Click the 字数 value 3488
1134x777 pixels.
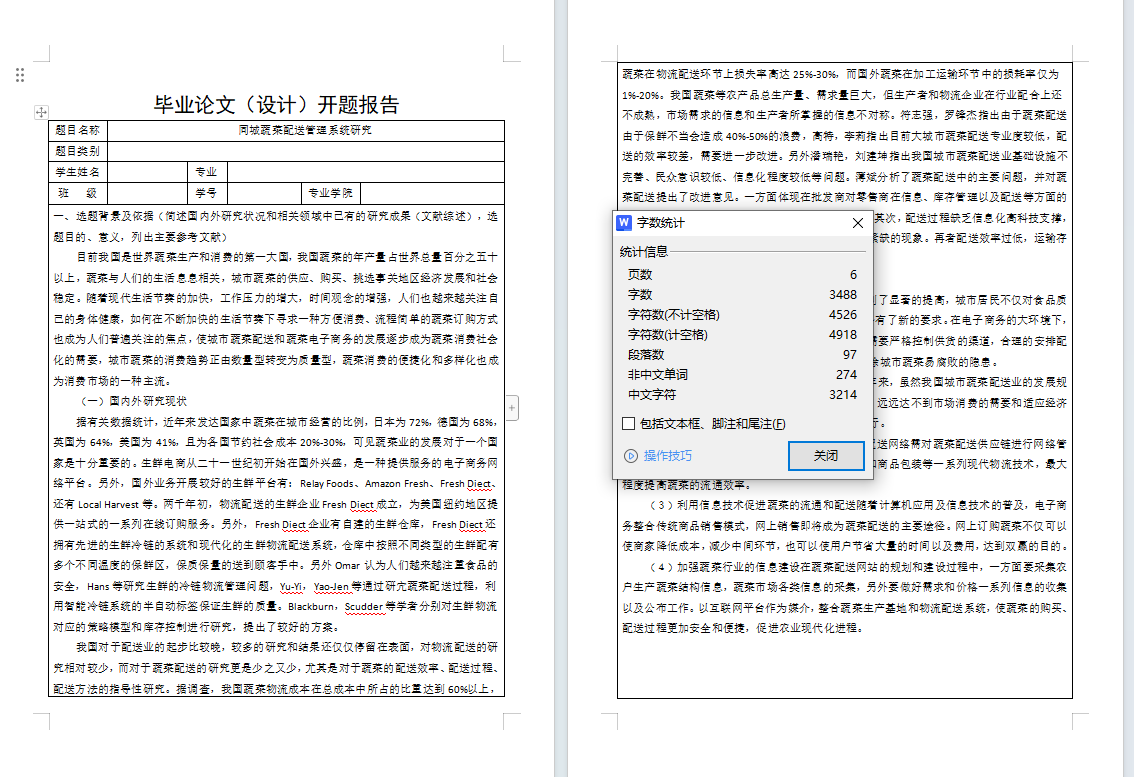coord(843,294)
